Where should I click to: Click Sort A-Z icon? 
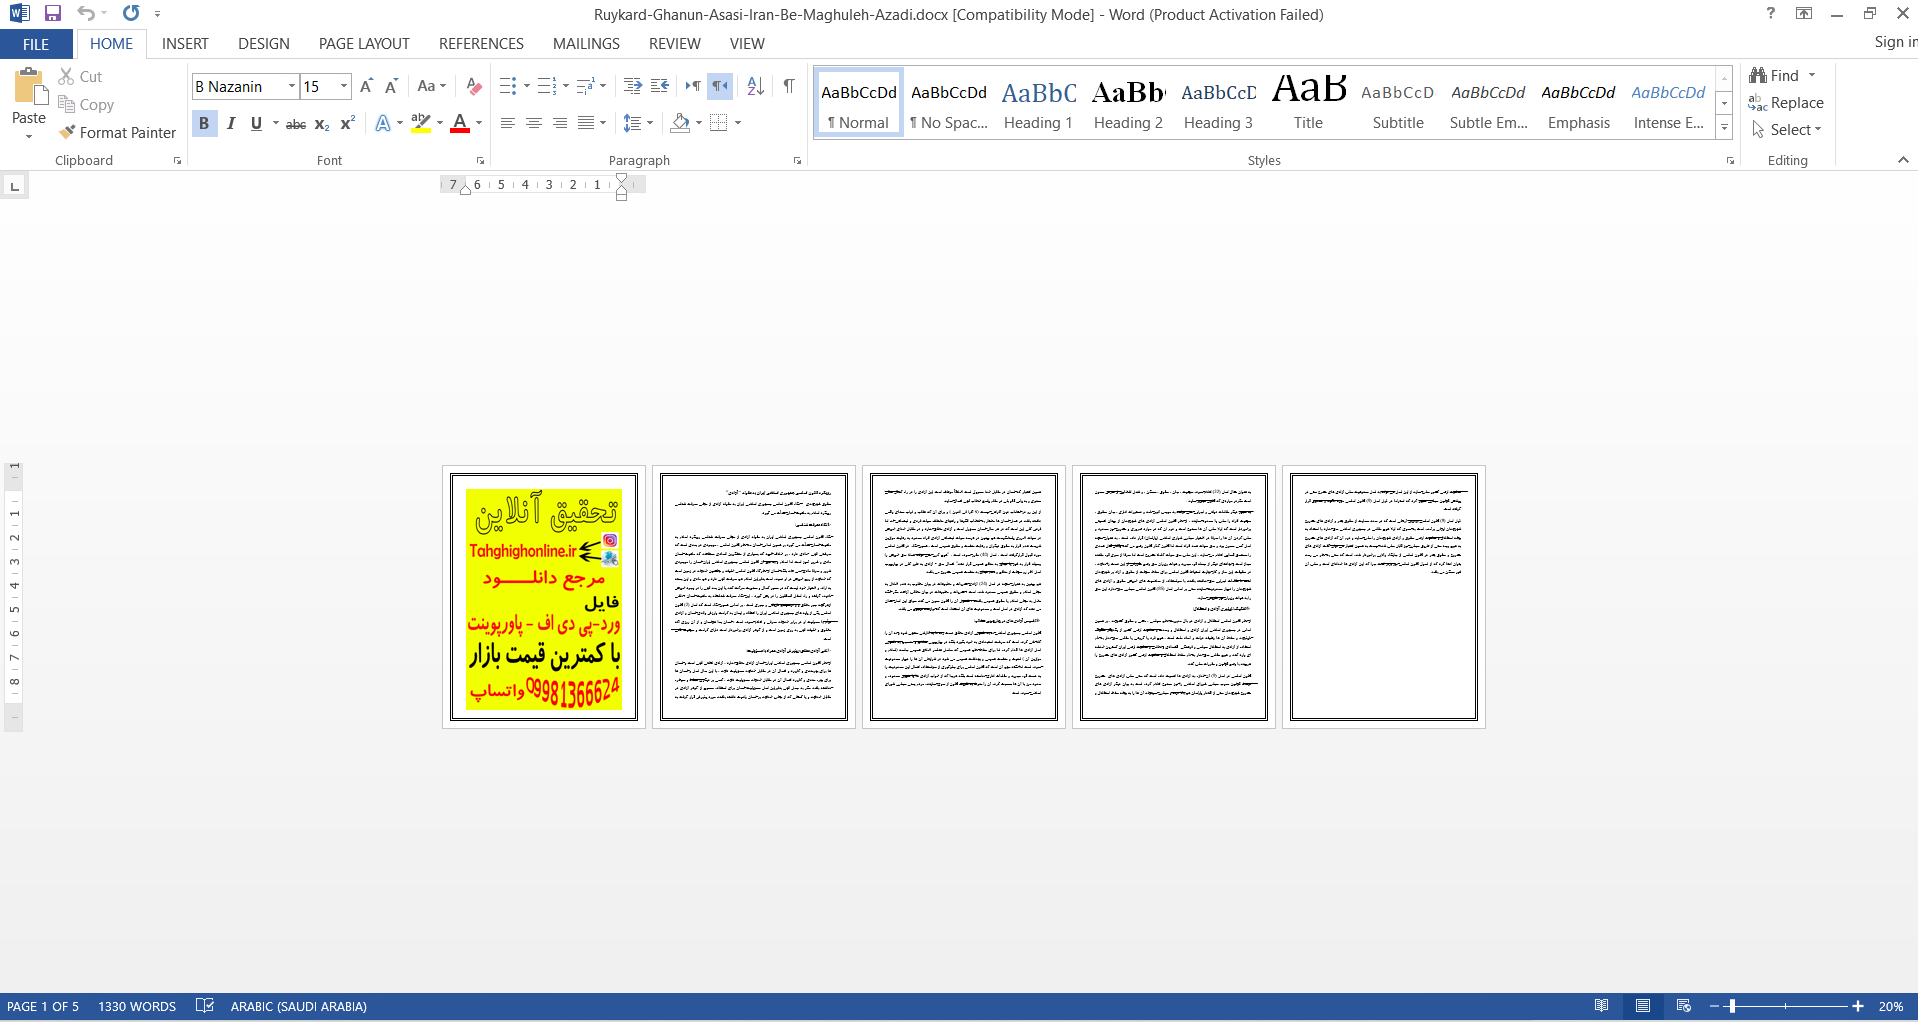pyautogui.click(x=756, y=86)
